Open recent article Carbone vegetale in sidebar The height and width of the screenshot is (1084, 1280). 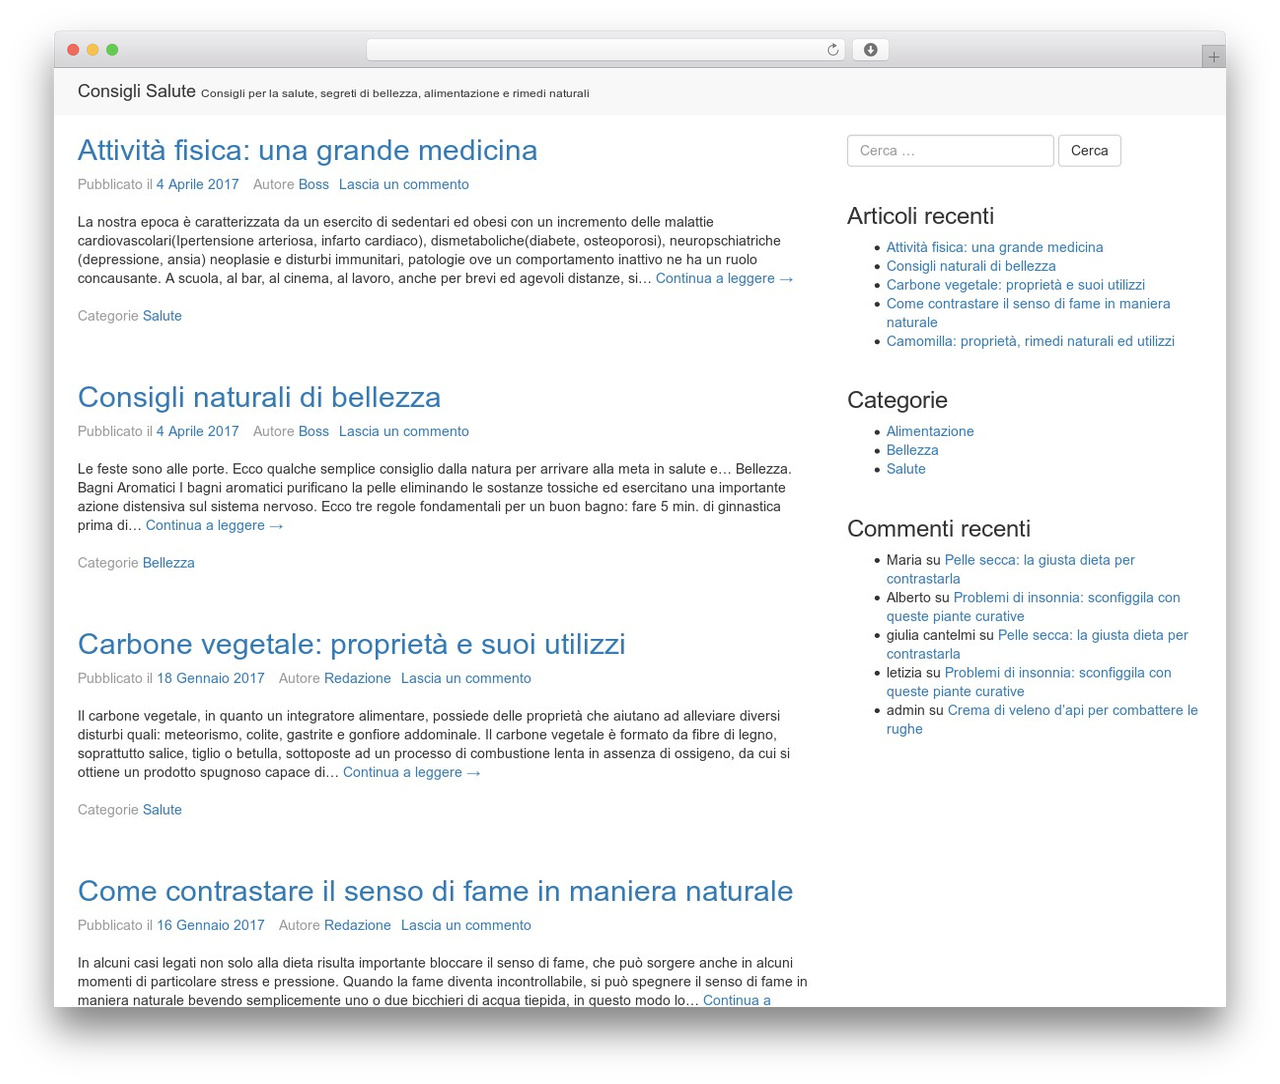(1015, 285)
